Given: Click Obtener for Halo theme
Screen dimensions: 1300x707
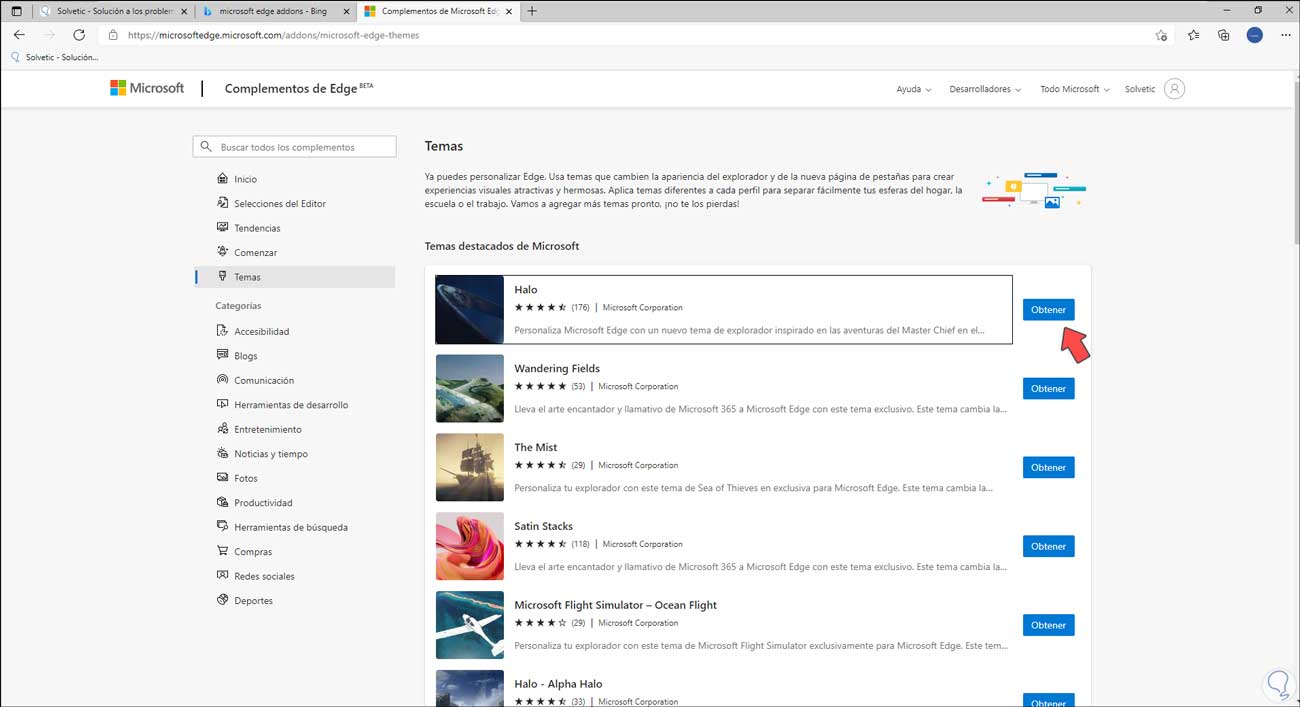Looking at the screenshot, I should [x=1048, y=310].
